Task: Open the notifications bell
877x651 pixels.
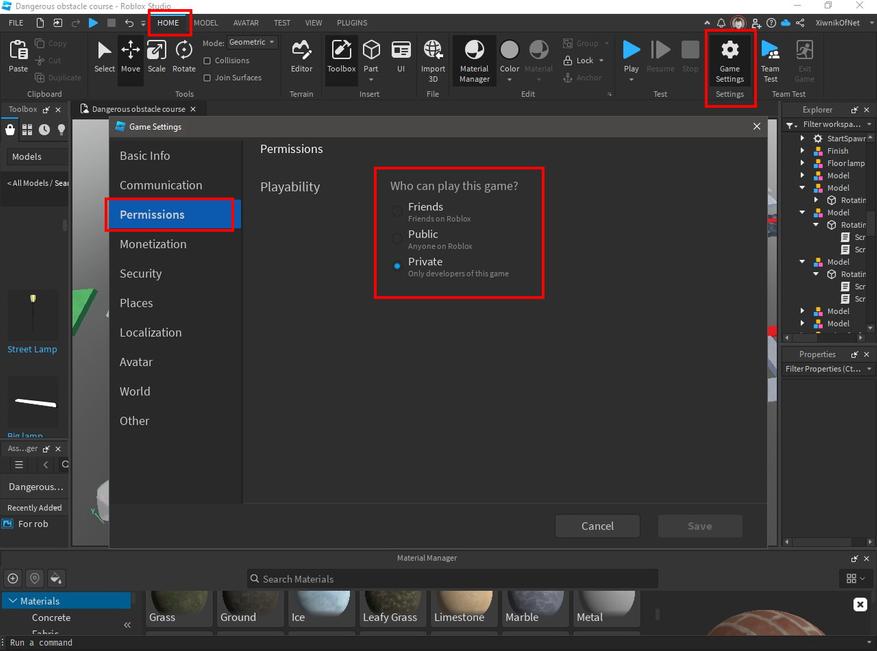Action: (x=721, y=23)
